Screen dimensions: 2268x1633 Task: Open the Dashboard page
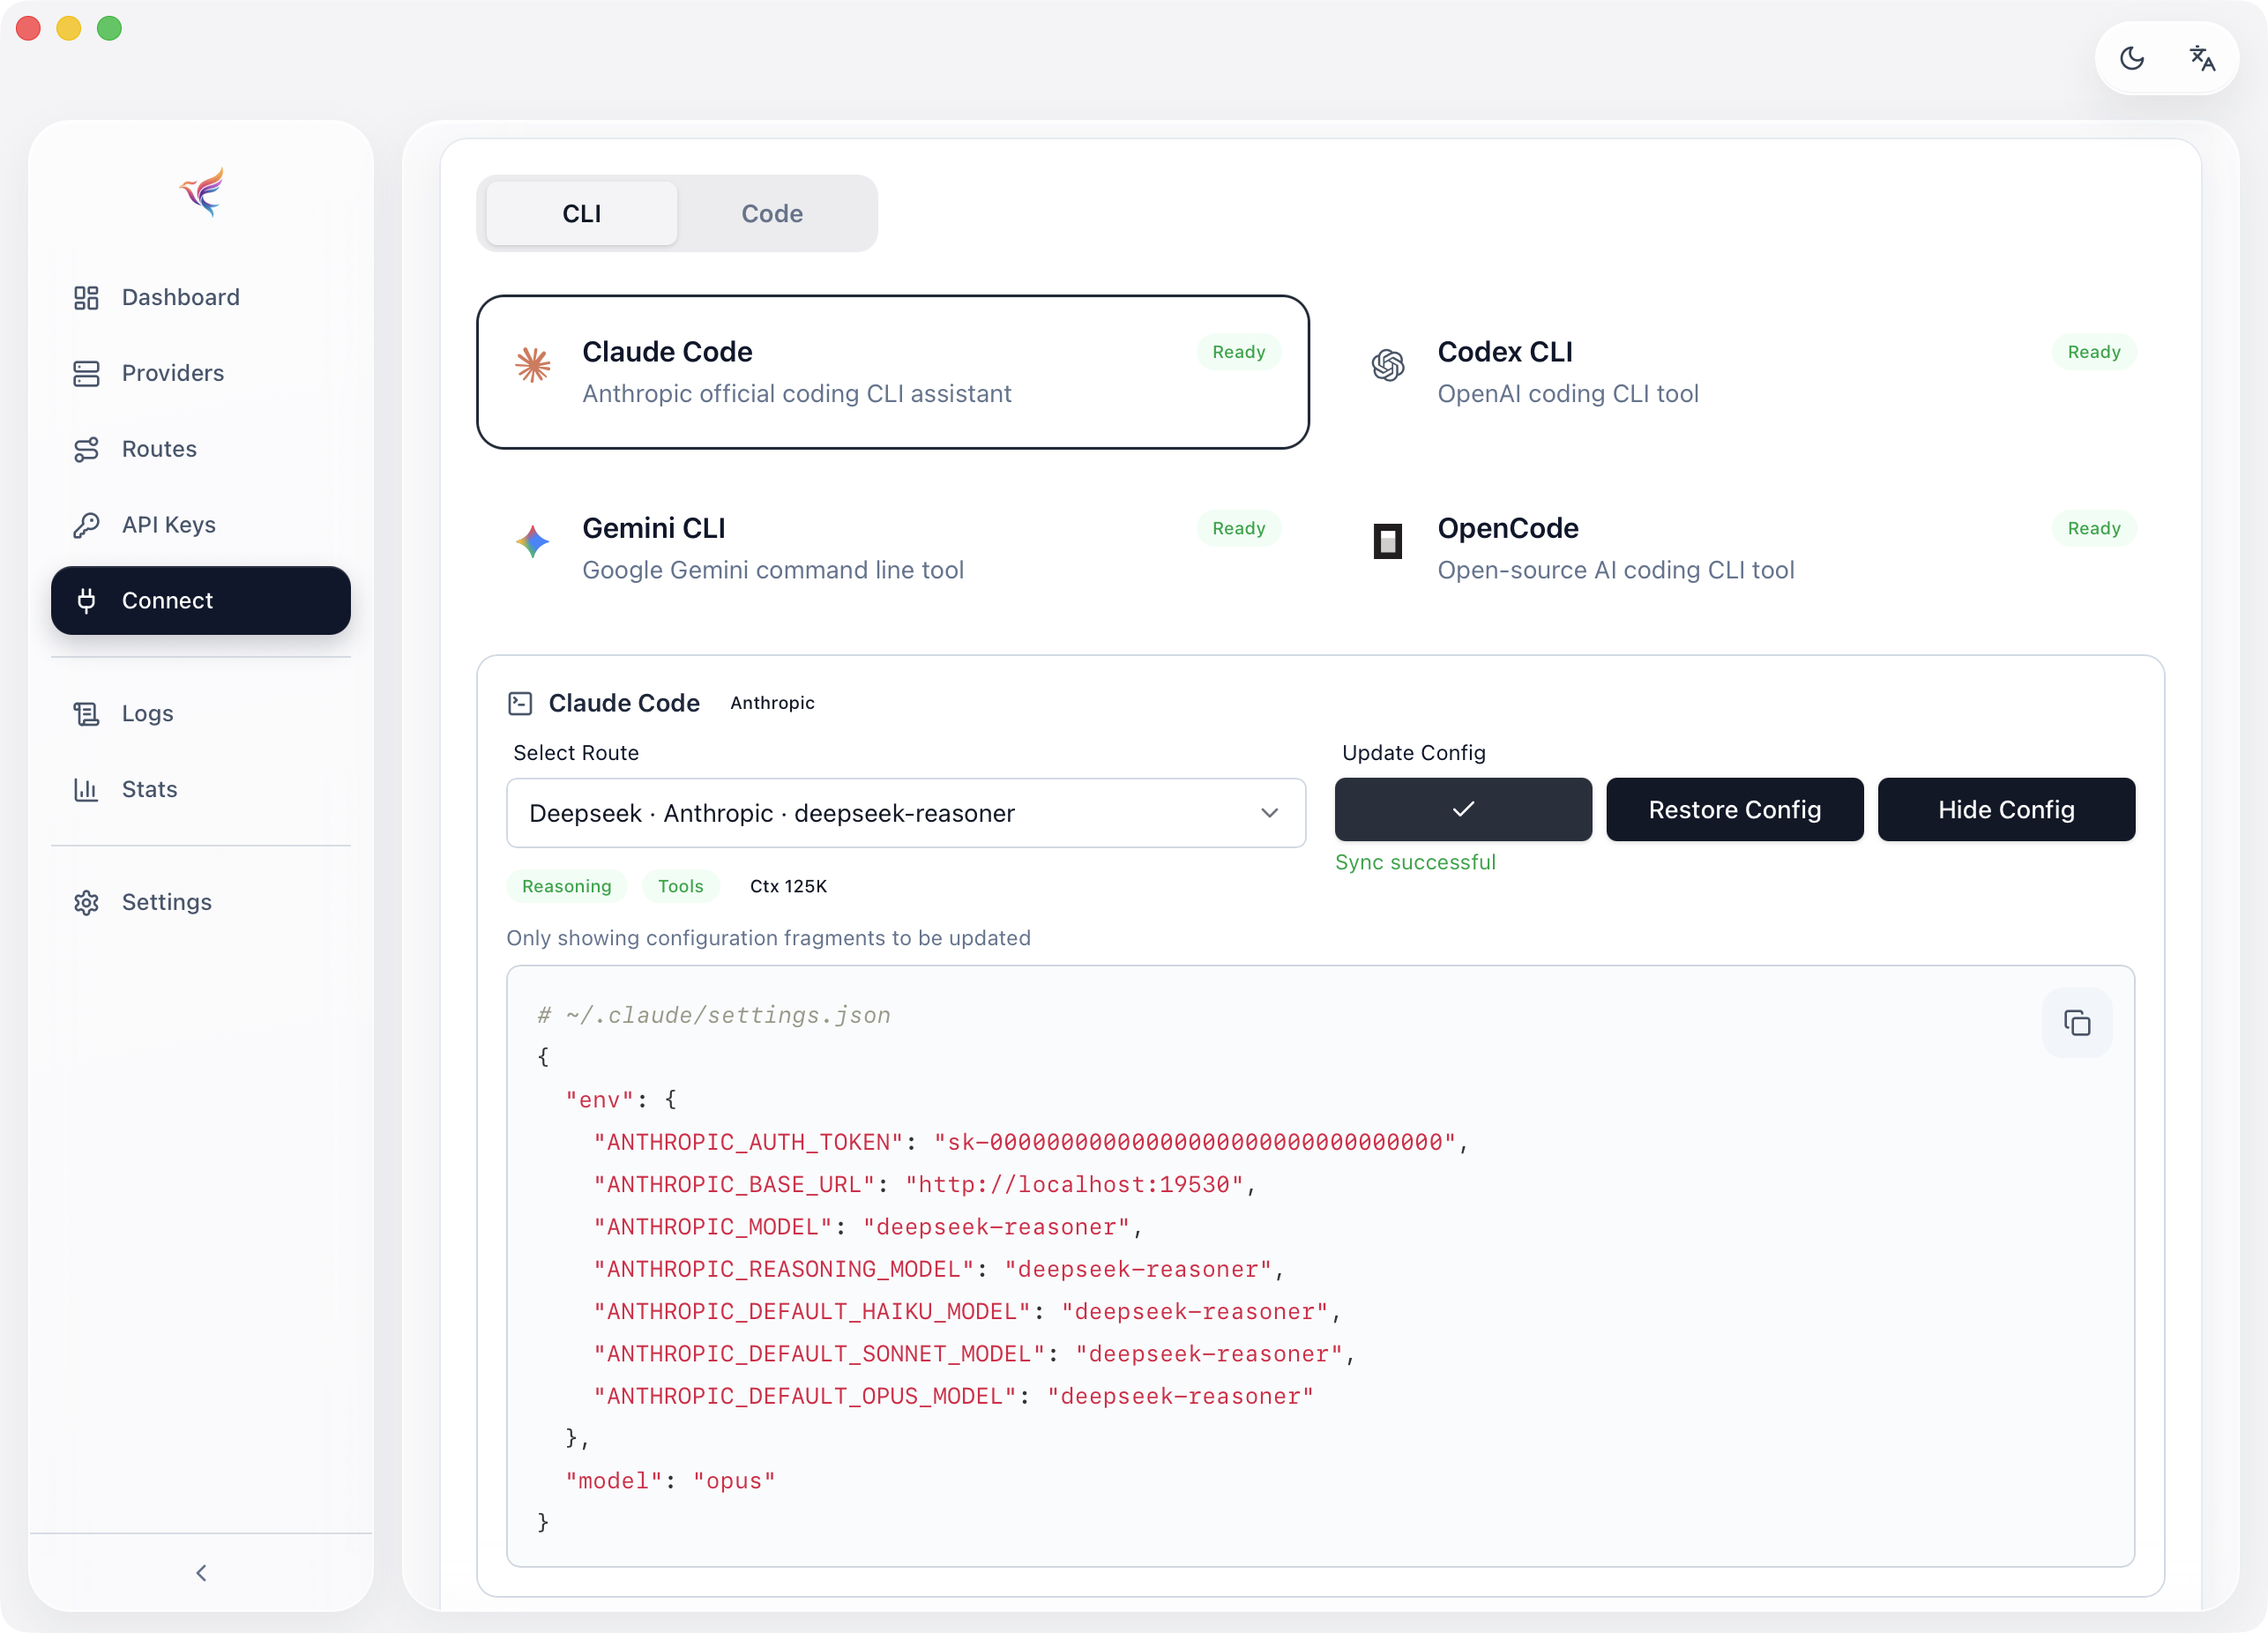pos(201,297)
